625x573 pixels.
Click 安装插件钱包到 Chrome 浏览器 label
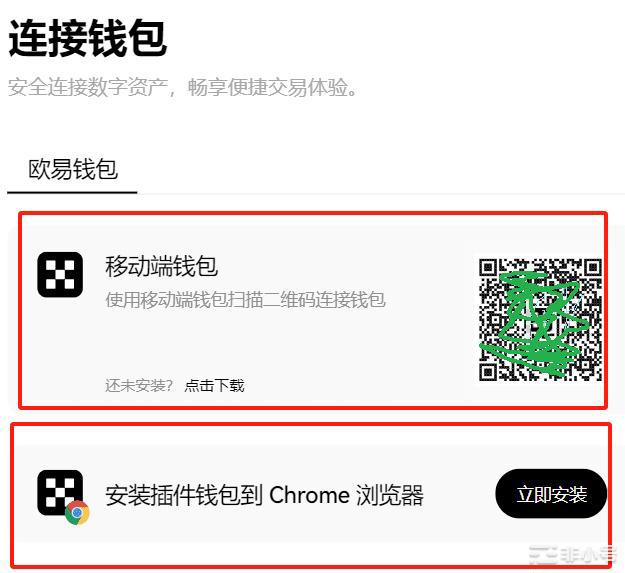(x=264, y=495)
